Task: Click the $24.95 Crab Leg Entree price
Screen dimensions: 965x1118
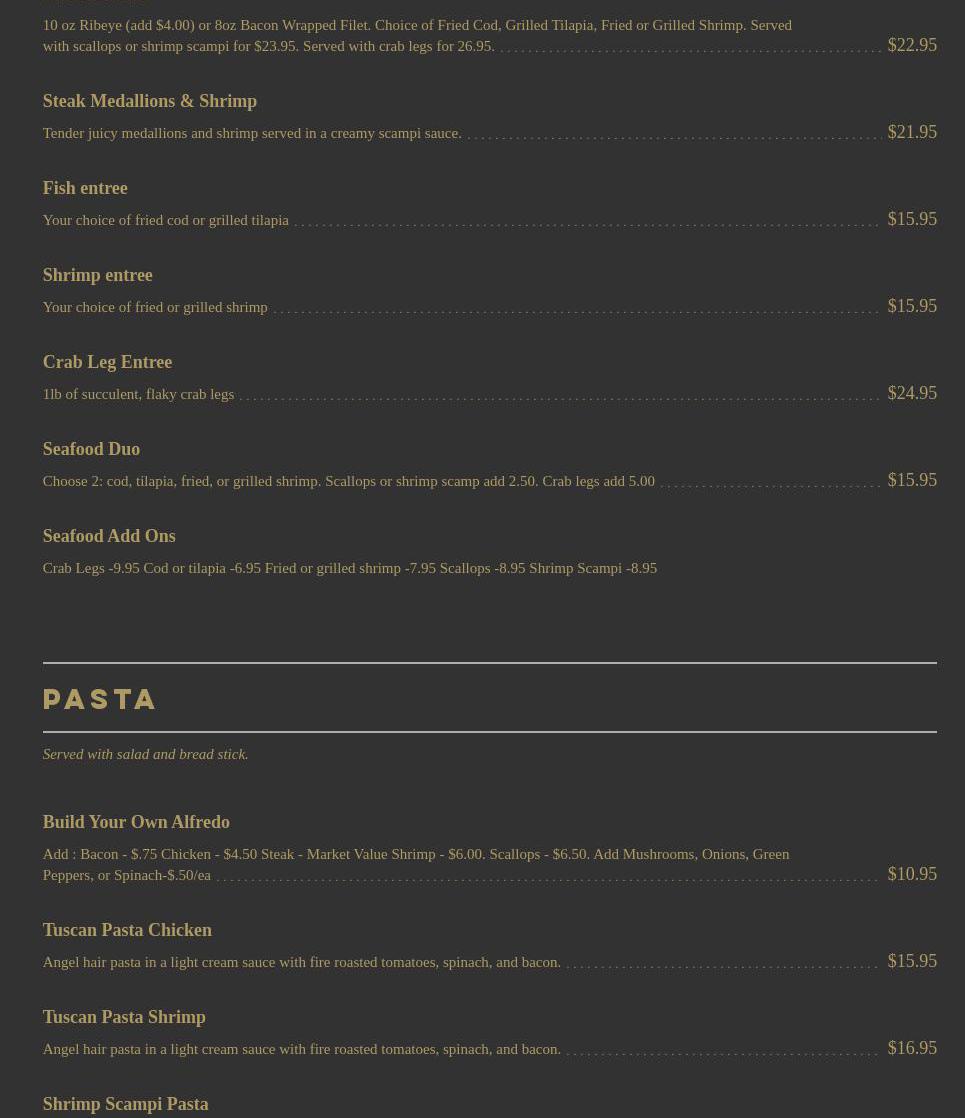Action: [912, 393]
